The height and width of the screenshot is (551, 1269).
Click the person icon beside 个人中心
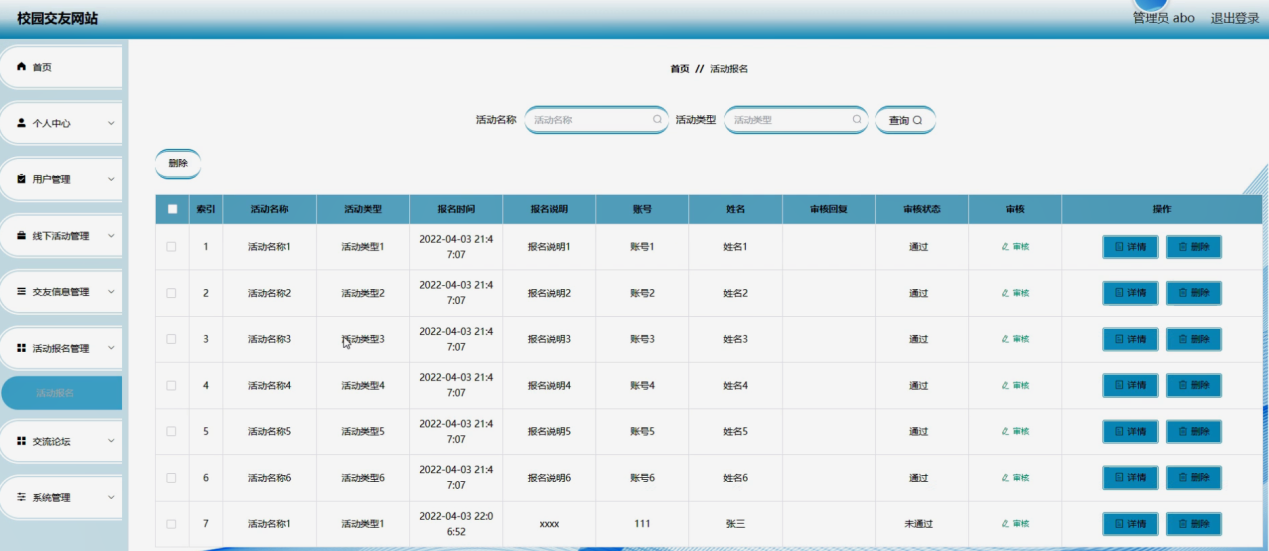tap(21, 123)
